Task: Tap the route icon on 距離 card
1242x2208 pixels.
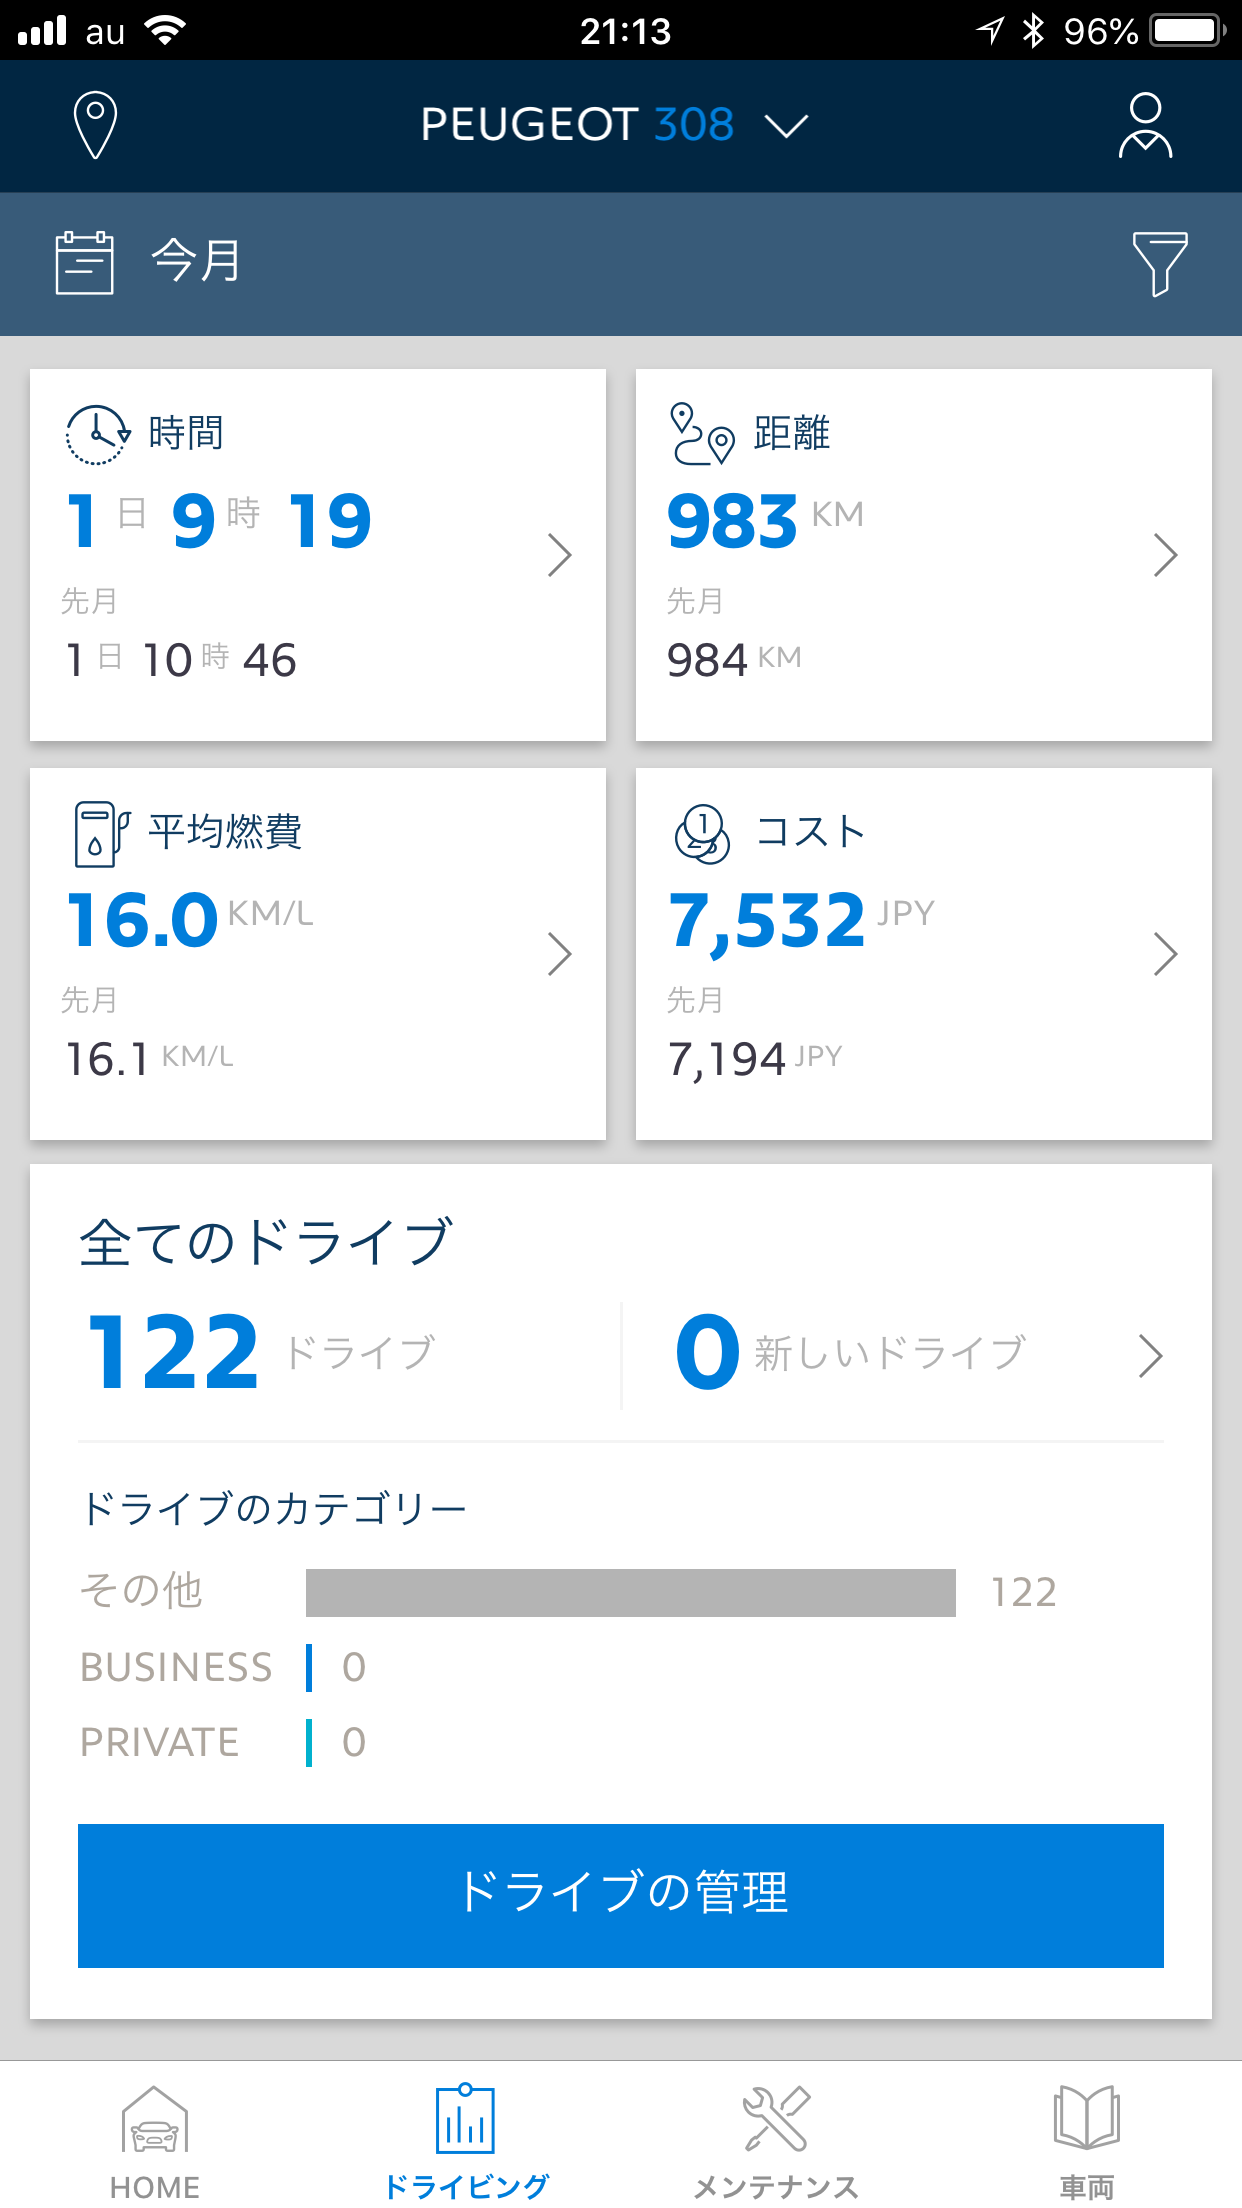Action: [702, 434]
